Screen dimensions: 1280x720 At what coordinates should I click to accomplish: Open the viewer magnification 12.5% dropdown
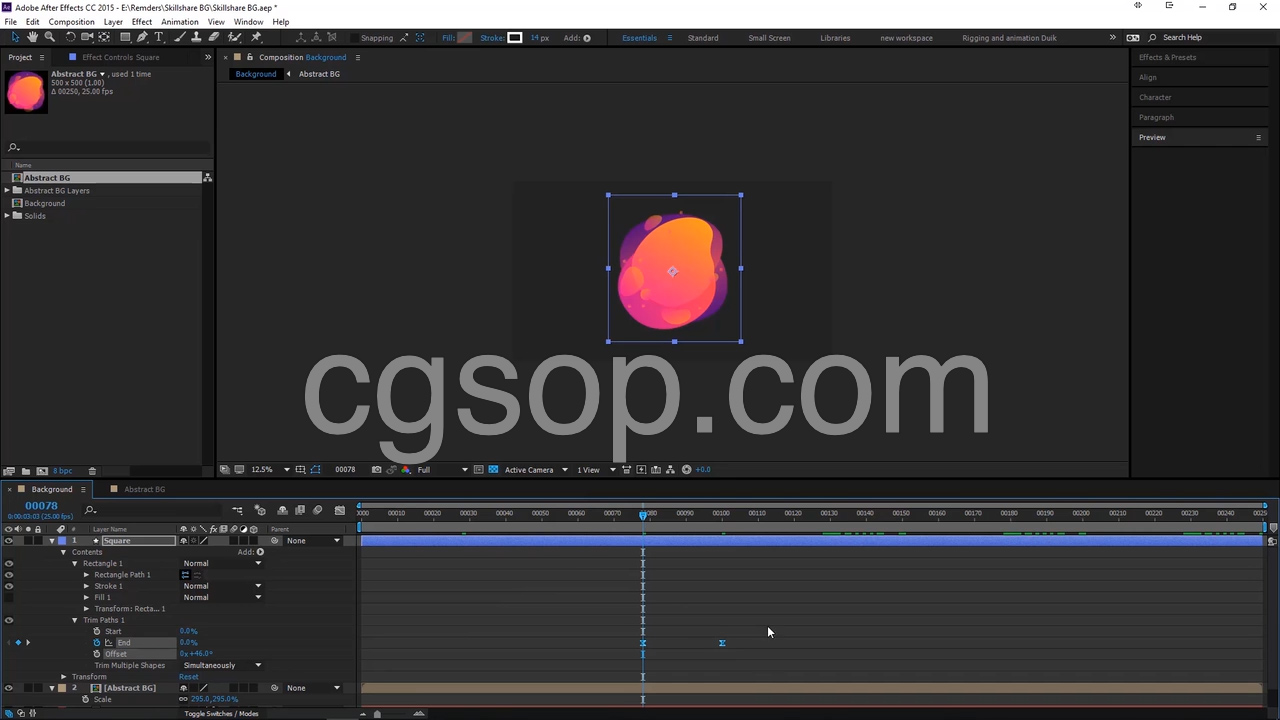click(270, 469)
